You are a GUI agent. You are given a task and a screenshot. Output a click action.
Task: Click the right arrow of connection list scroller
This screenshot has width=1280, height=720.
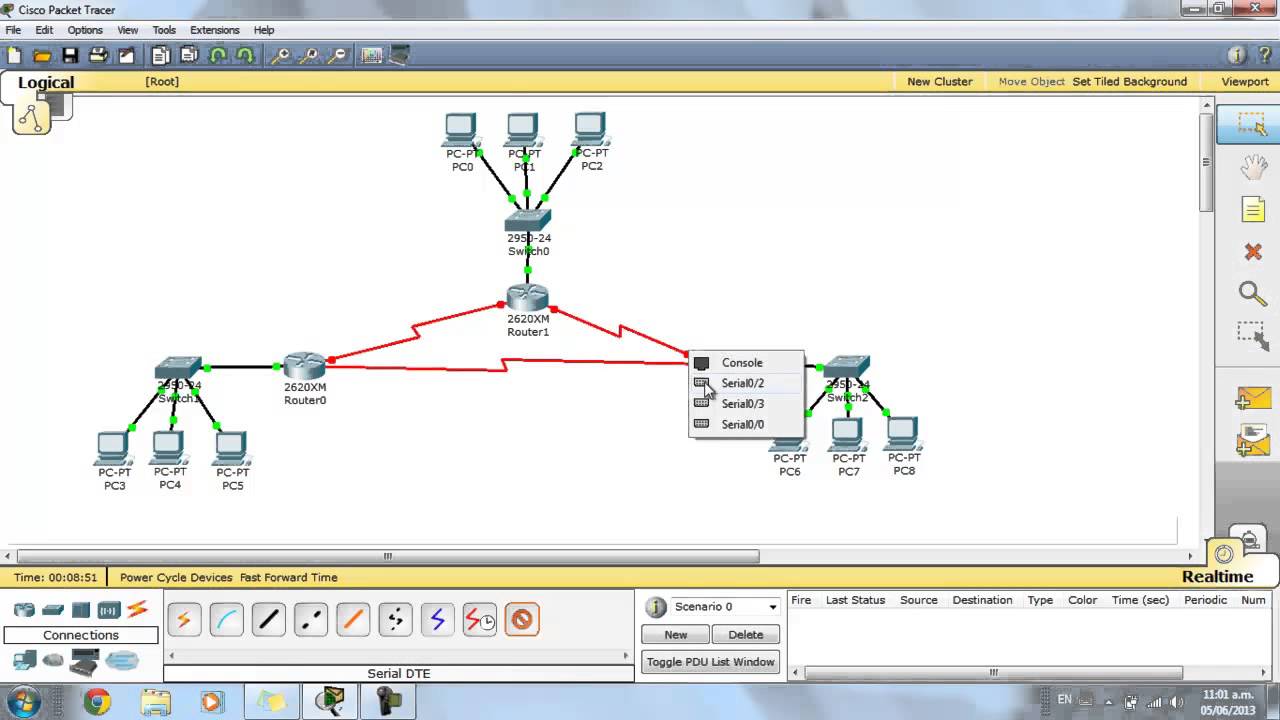pos(626,656)
